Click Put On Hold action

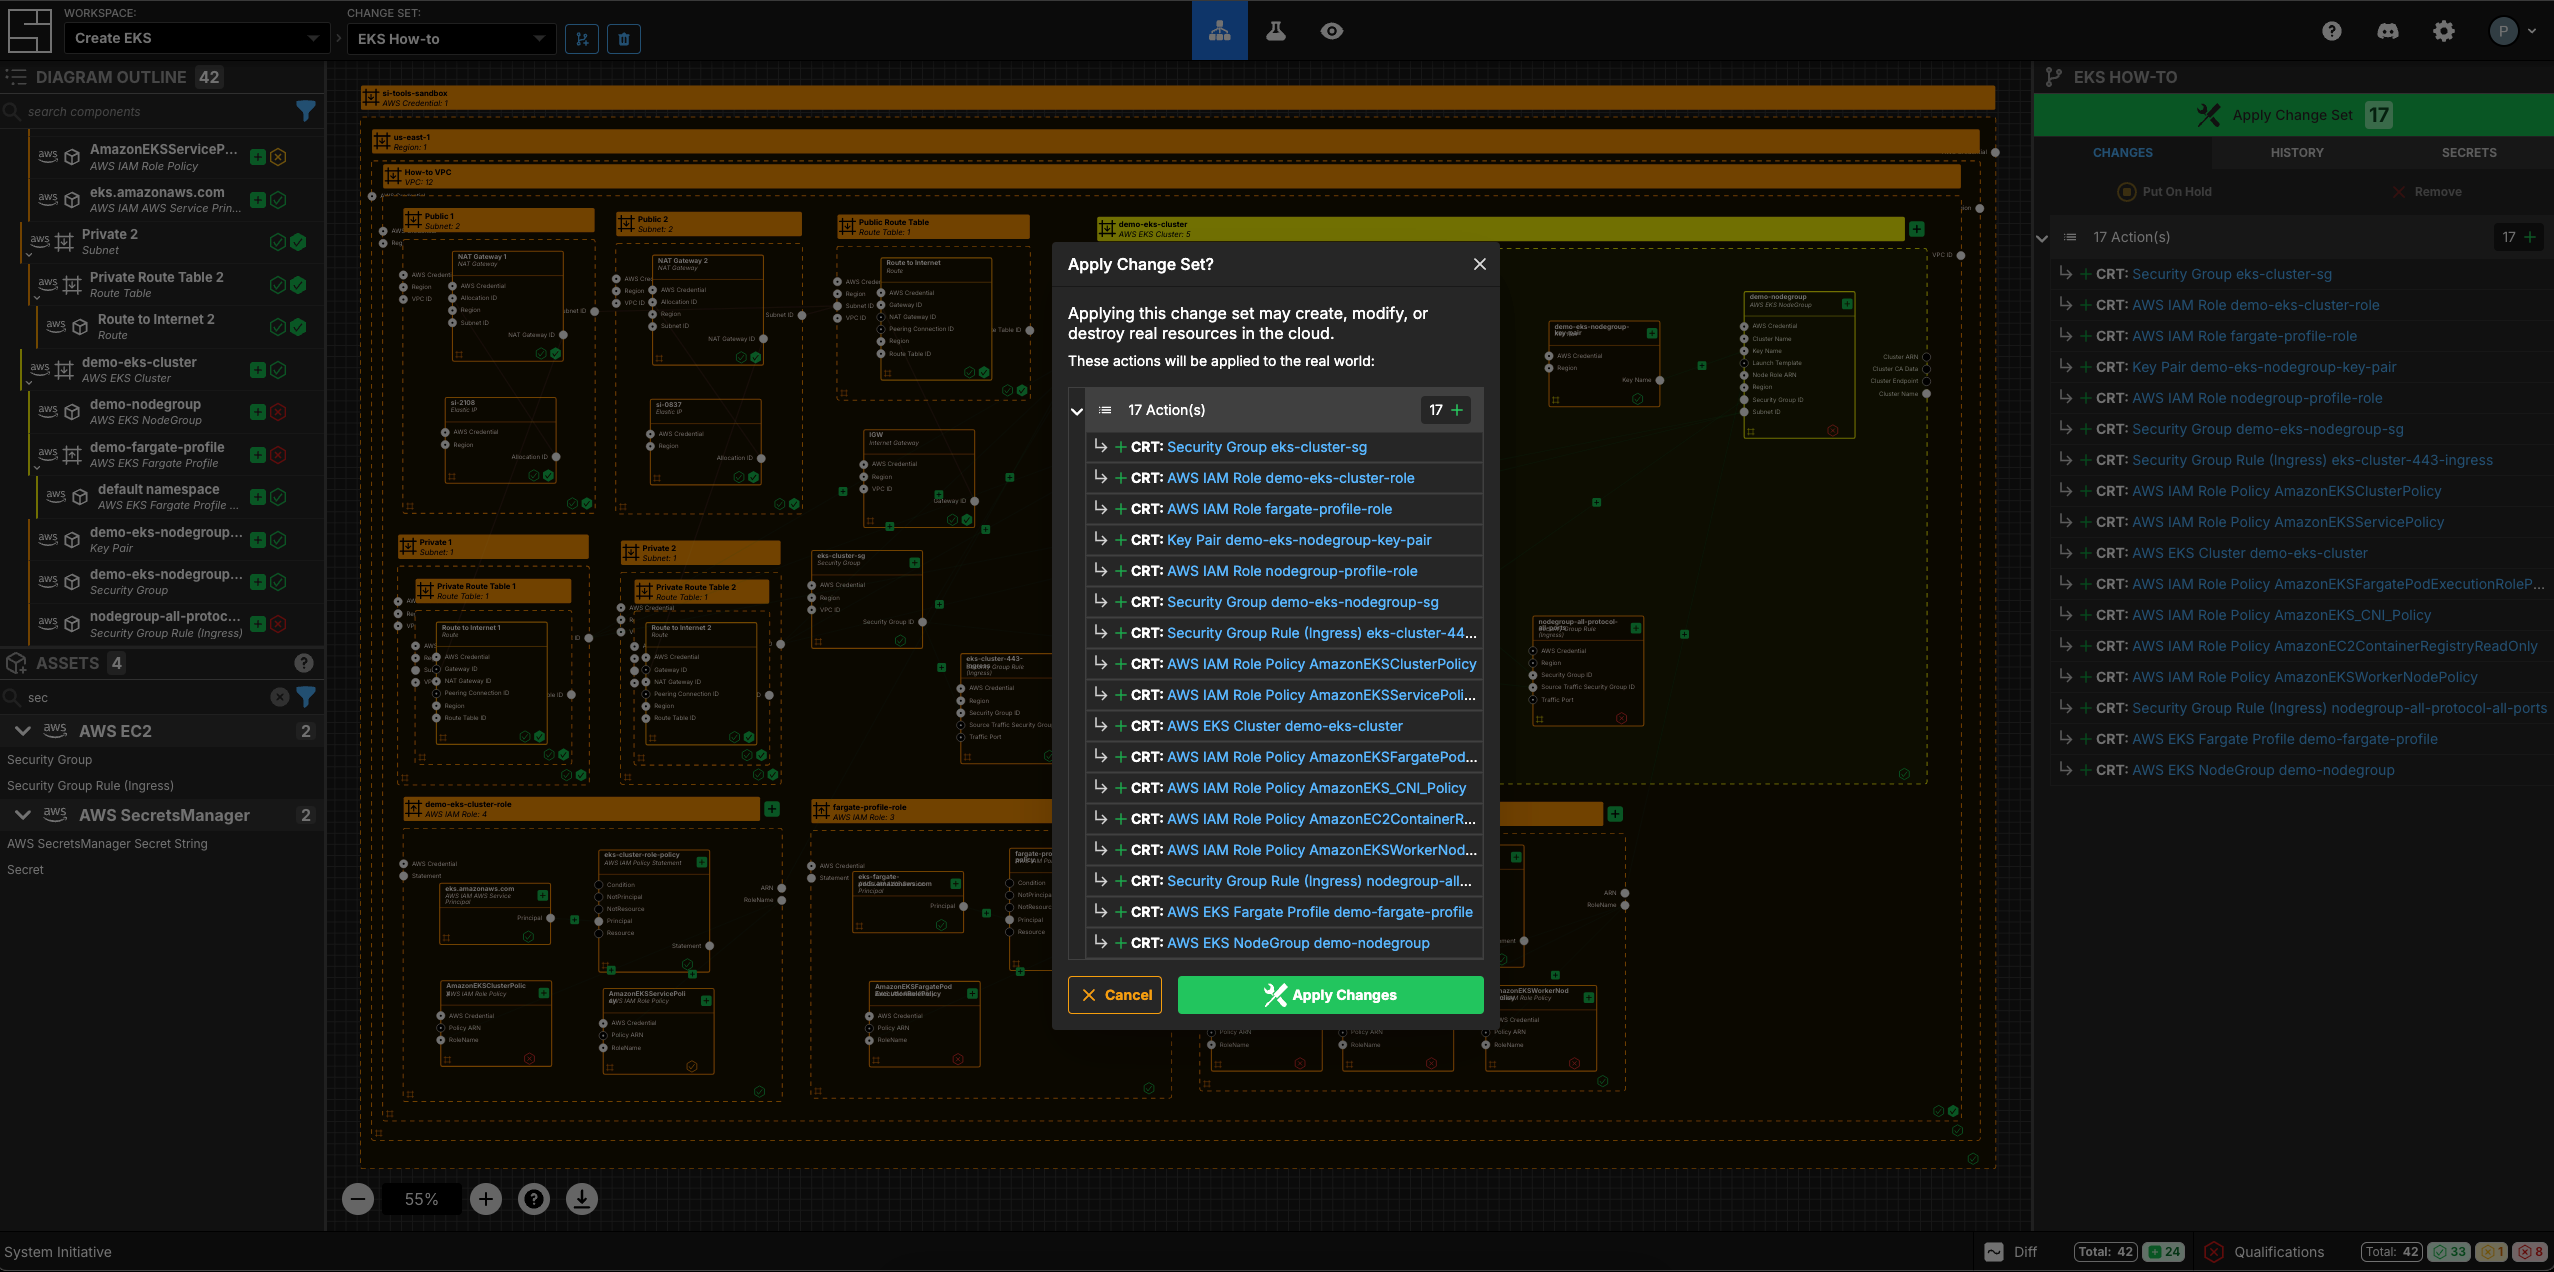2165,192
